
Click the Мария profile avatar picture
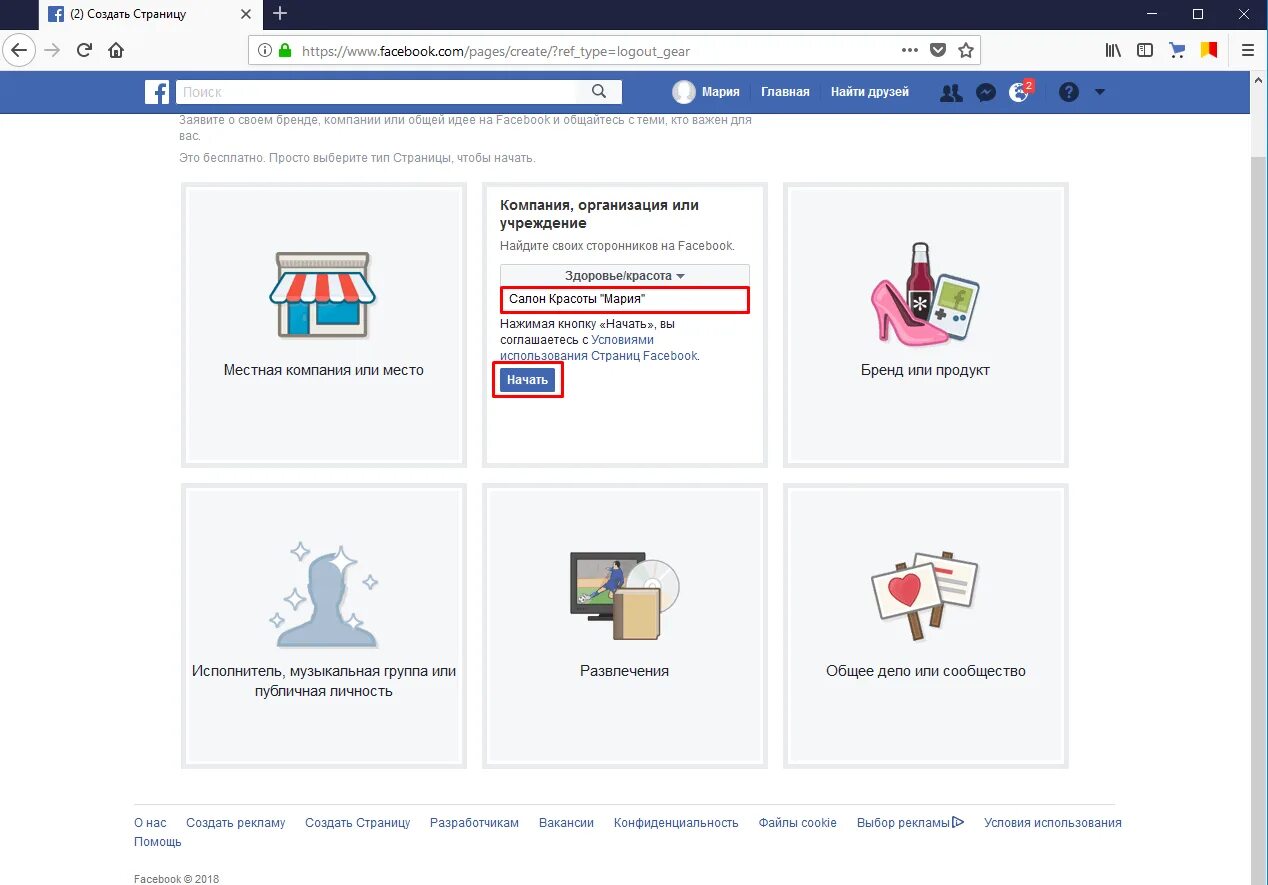[x=684, y=92]
